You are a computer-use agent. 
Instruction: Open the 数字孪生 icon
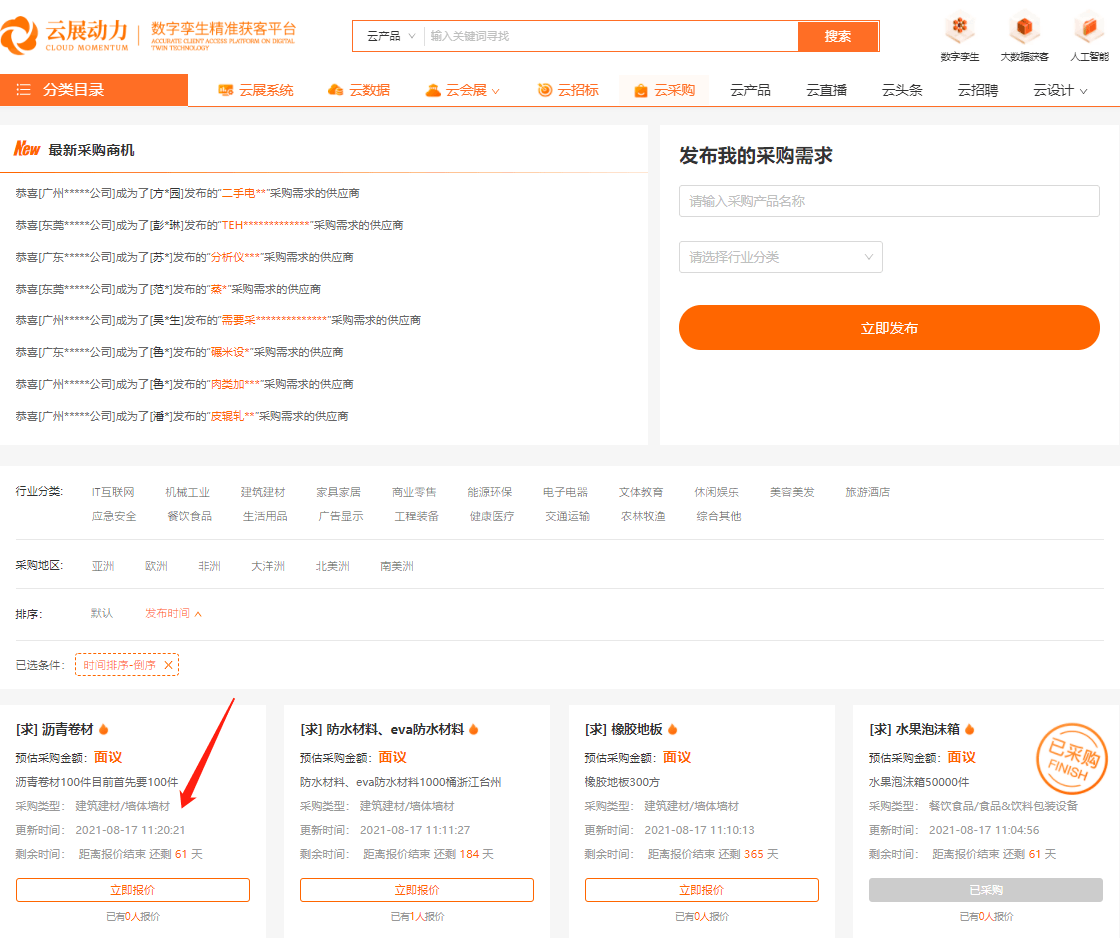pyautogui.click(x=960, y=27)
